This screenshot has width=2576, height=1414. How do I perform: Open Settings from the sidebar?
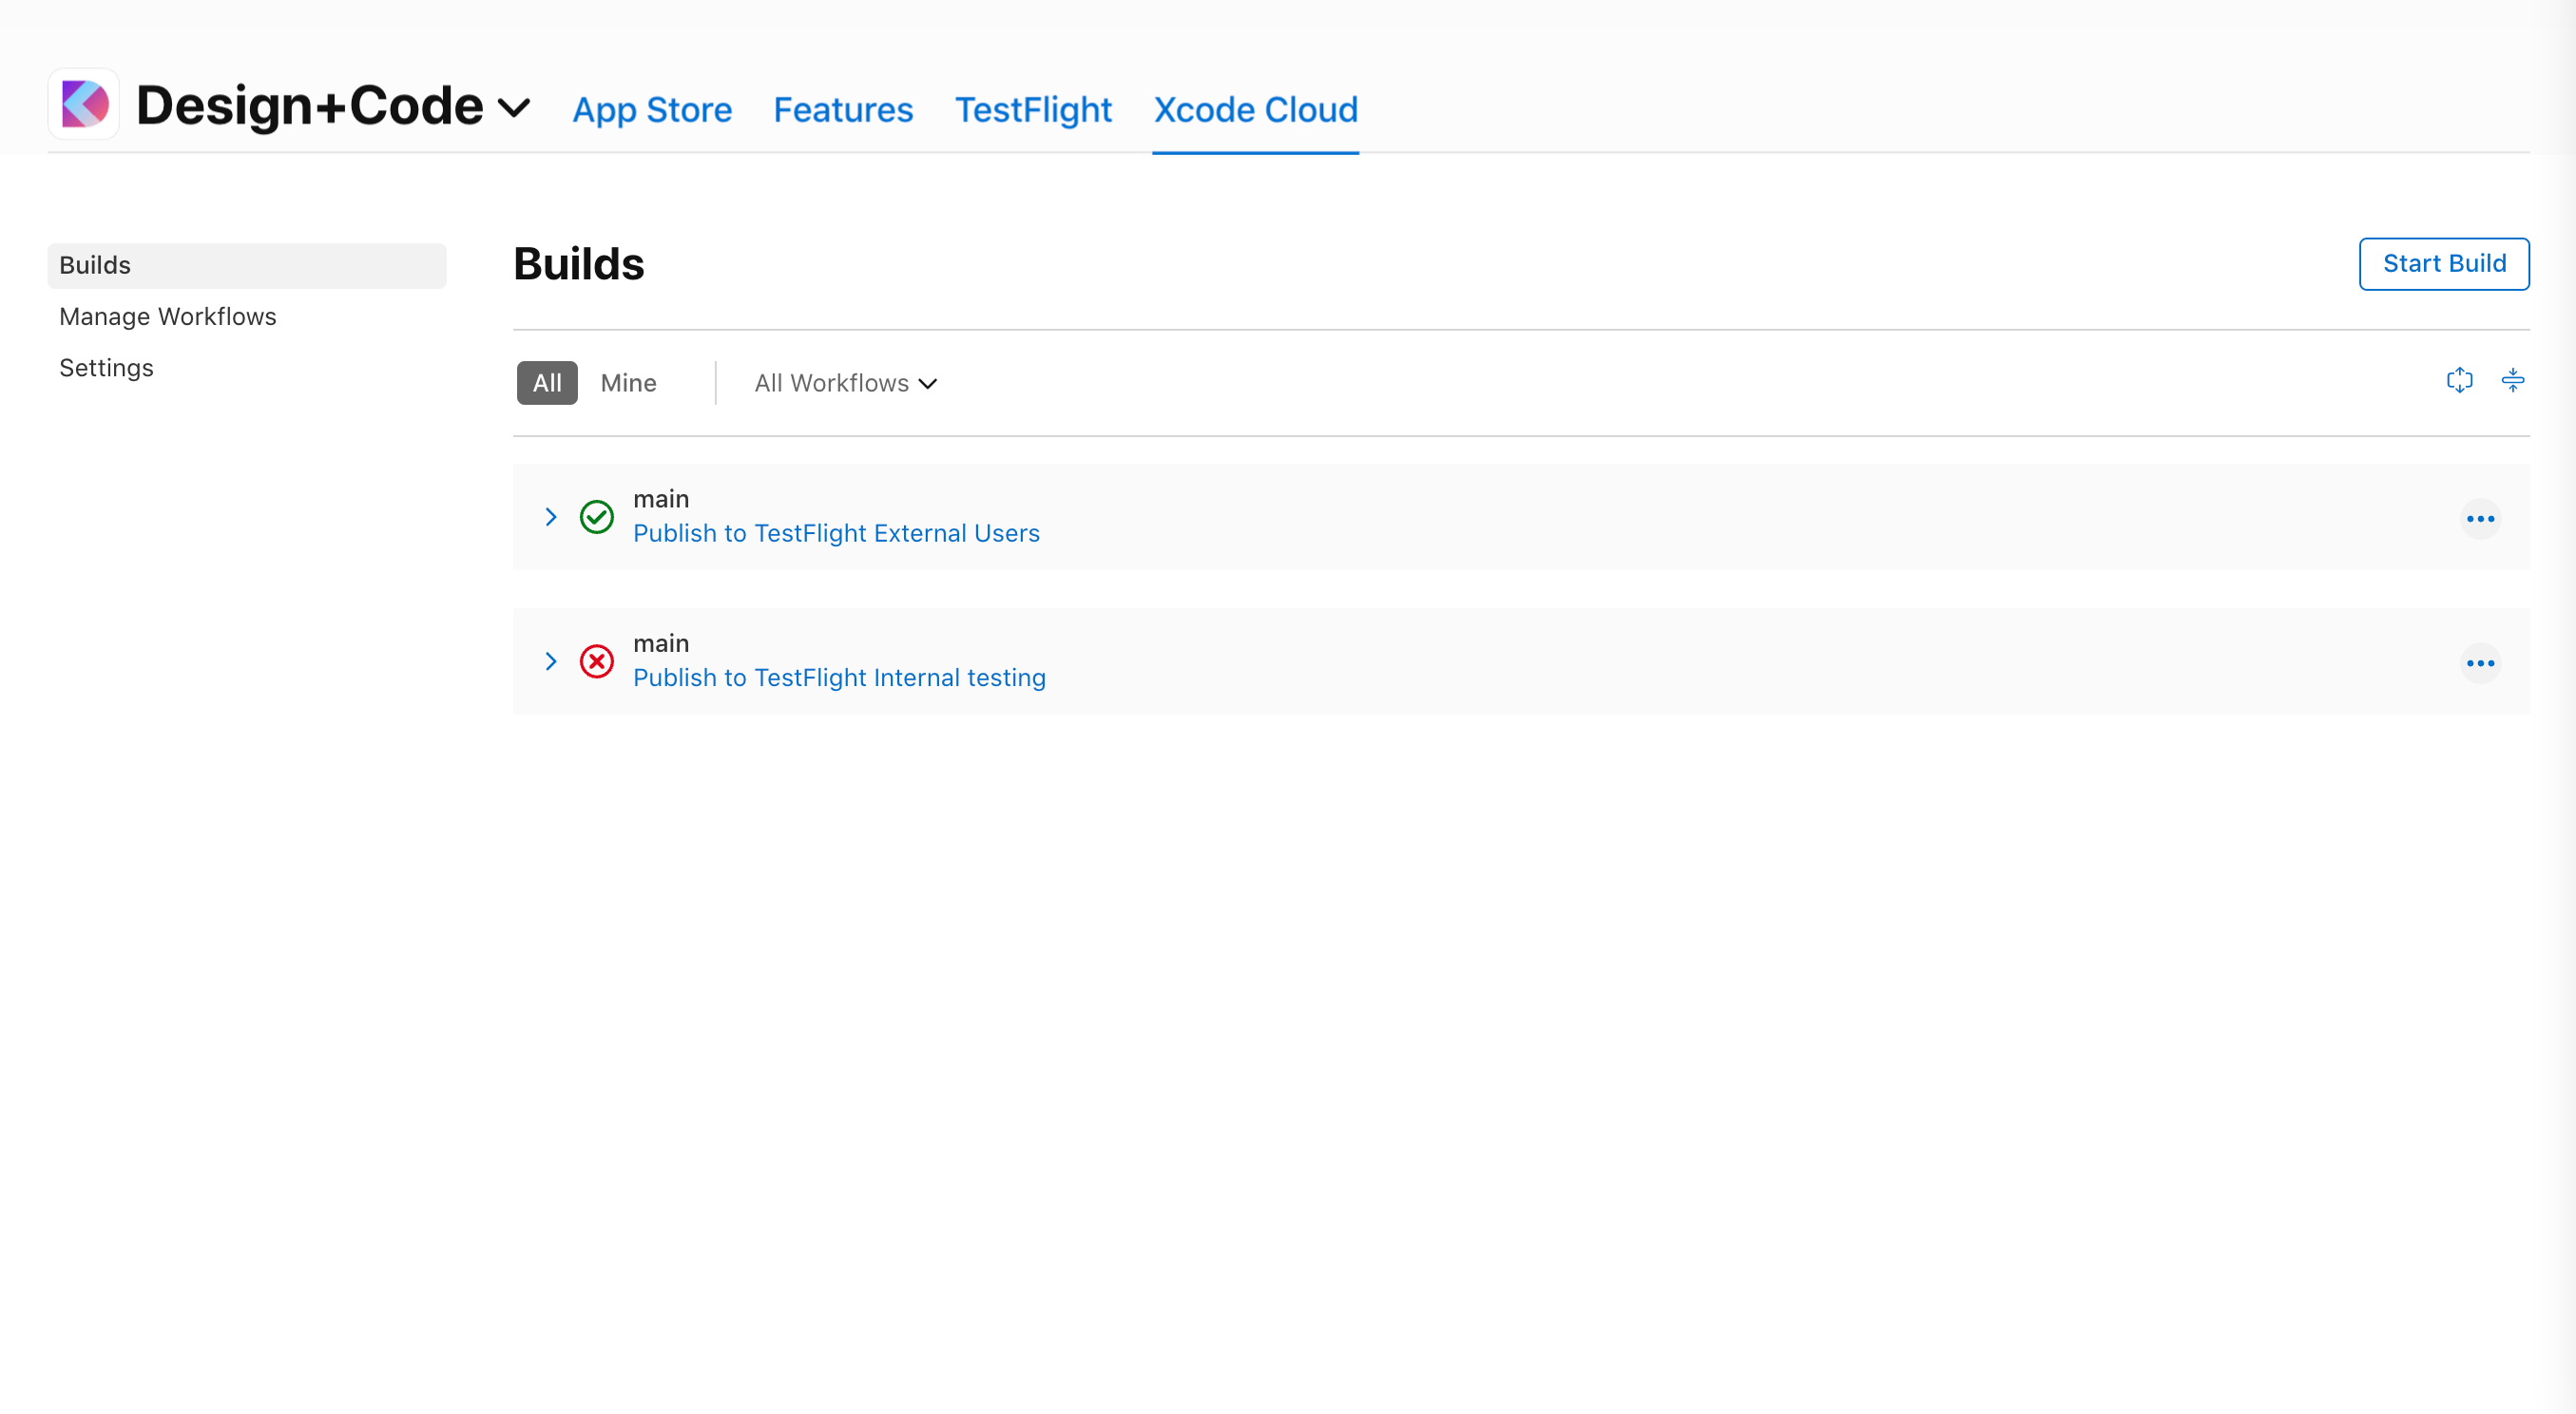tap(106, 367)
